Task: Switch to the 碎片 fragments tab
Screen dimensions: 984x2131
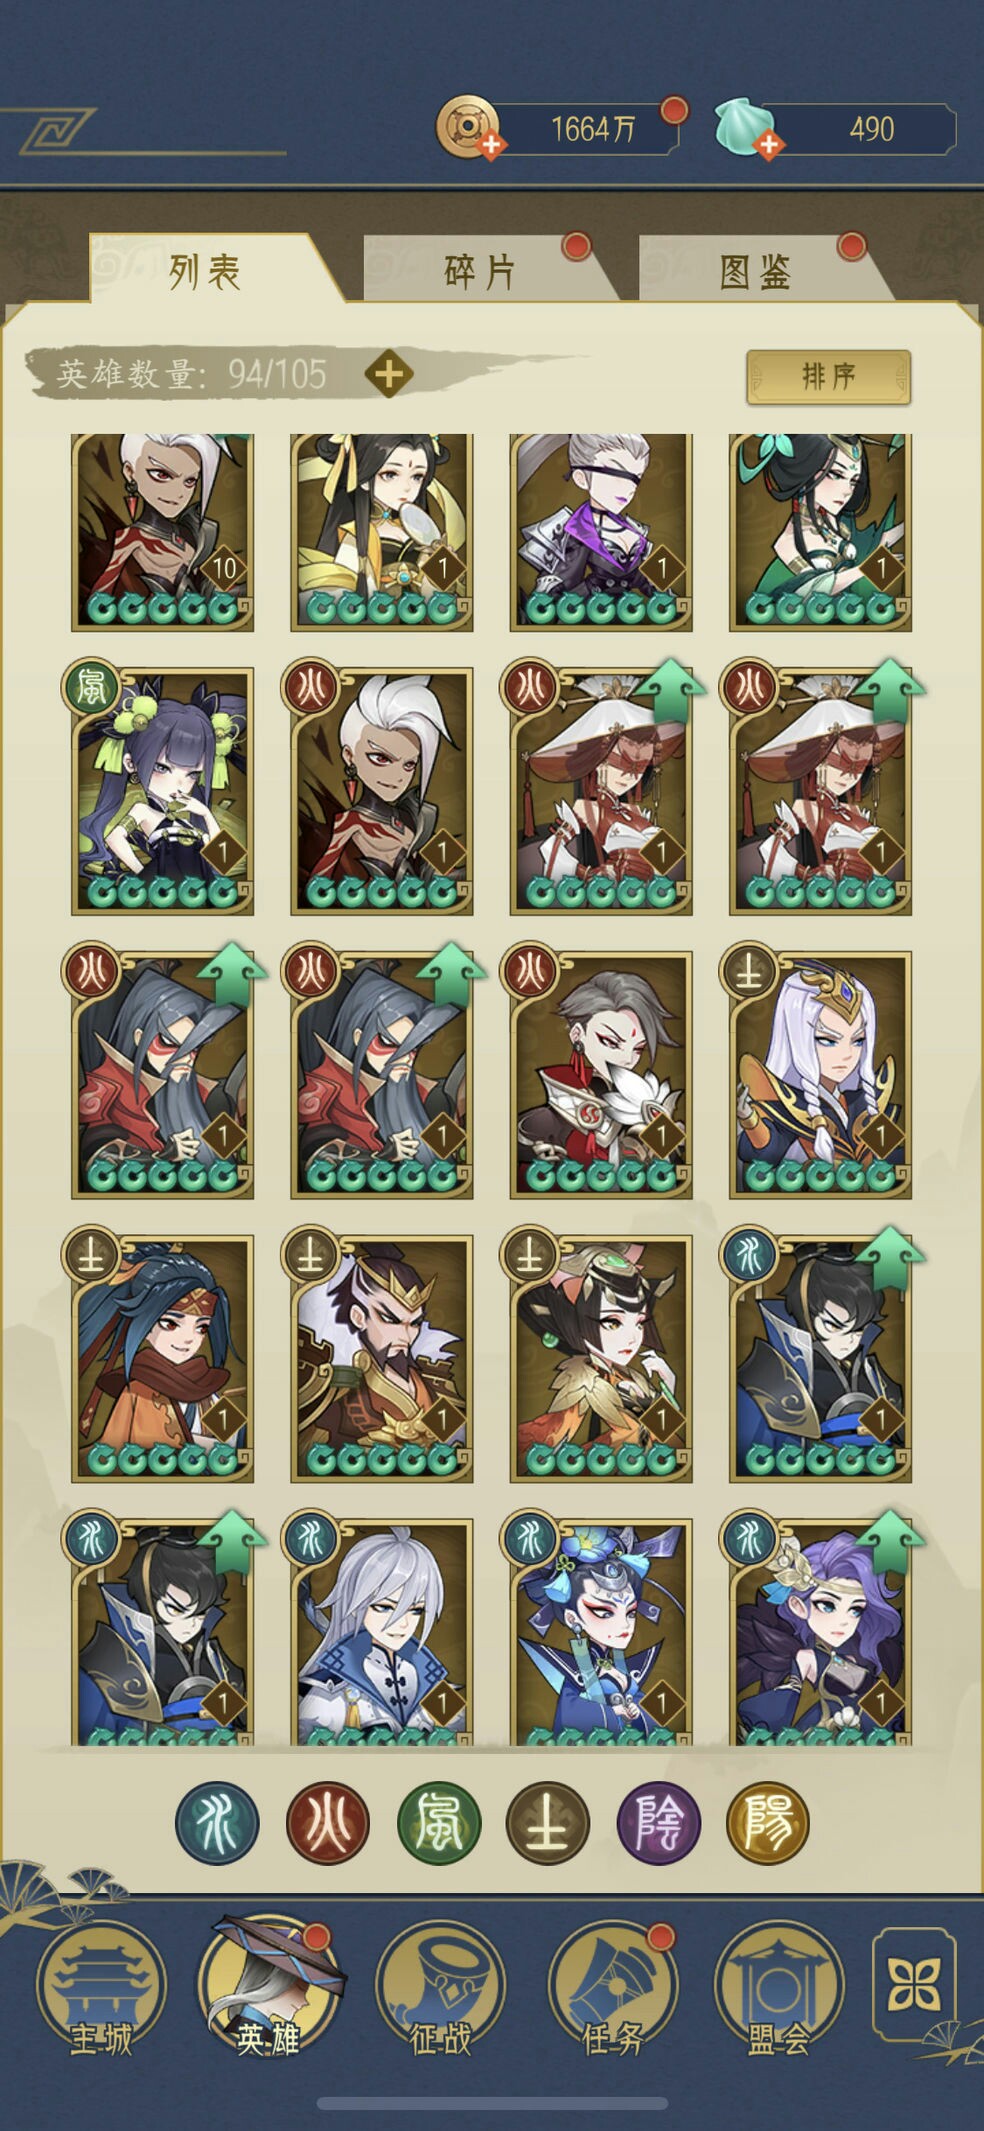Action: 480,271
